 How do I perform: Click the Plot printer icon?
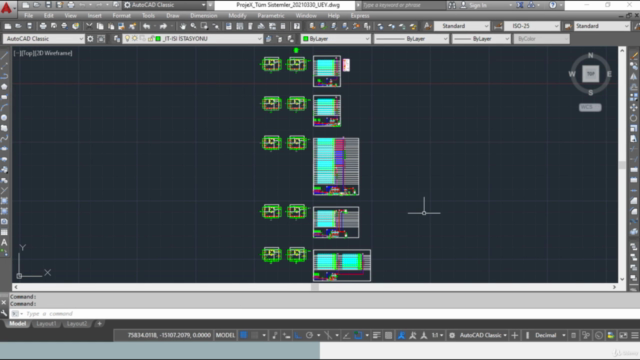tap(43, 26)
